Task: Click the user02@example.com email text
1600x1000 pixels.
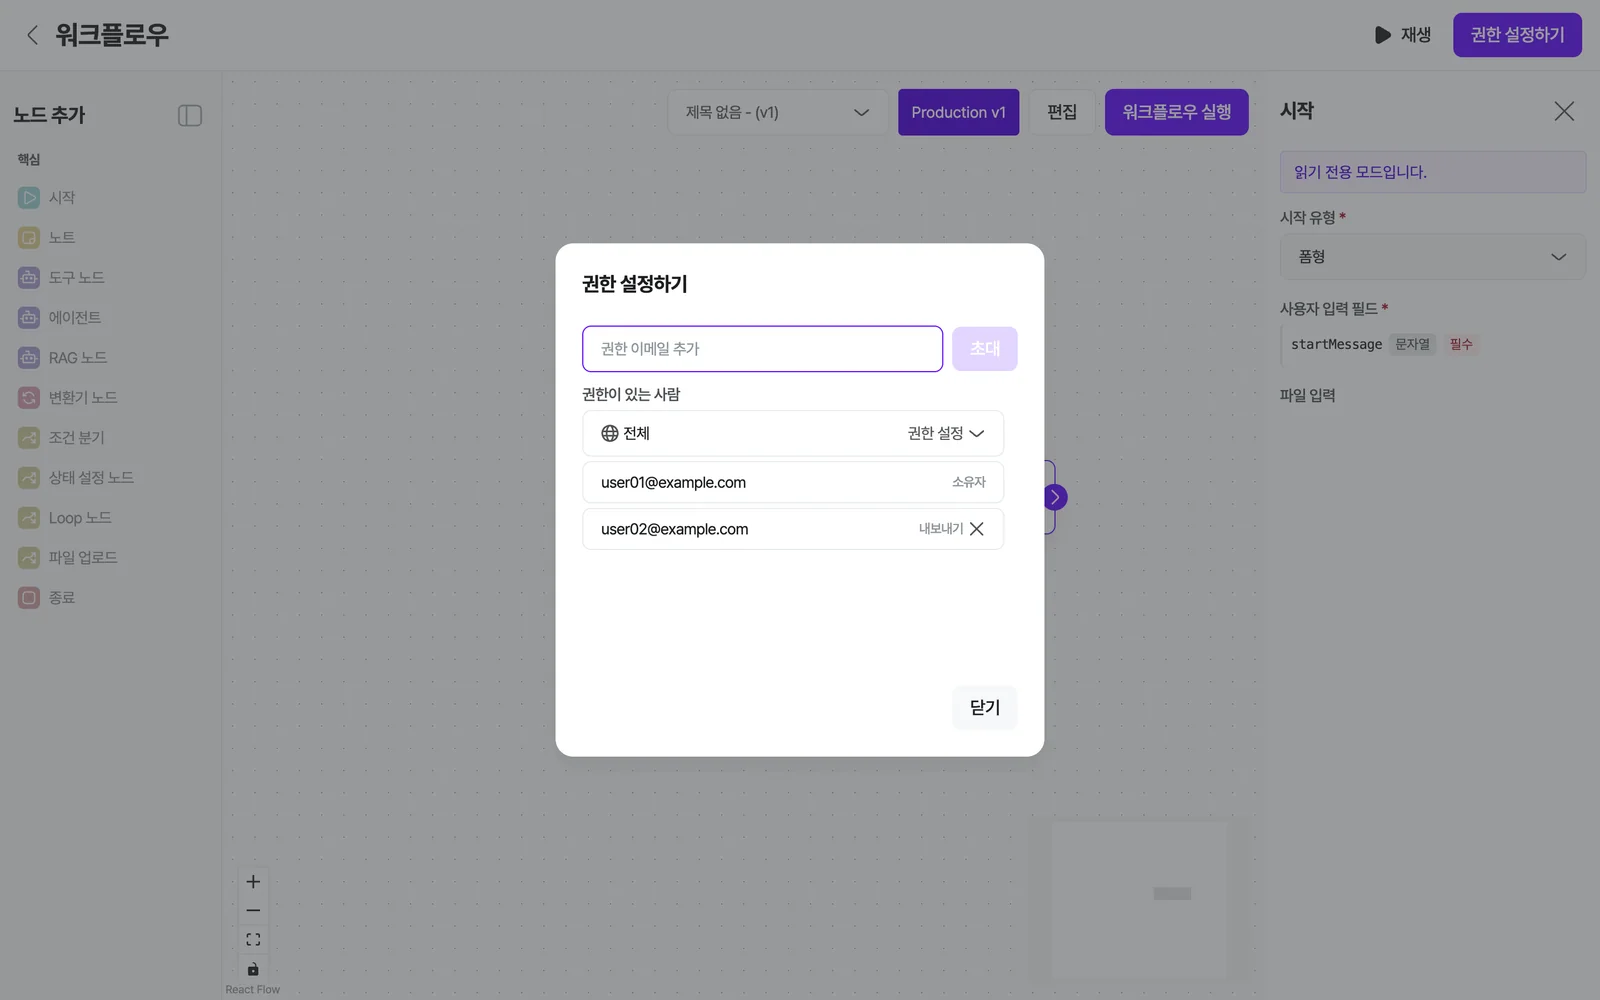Action: (x=674, y=529)
